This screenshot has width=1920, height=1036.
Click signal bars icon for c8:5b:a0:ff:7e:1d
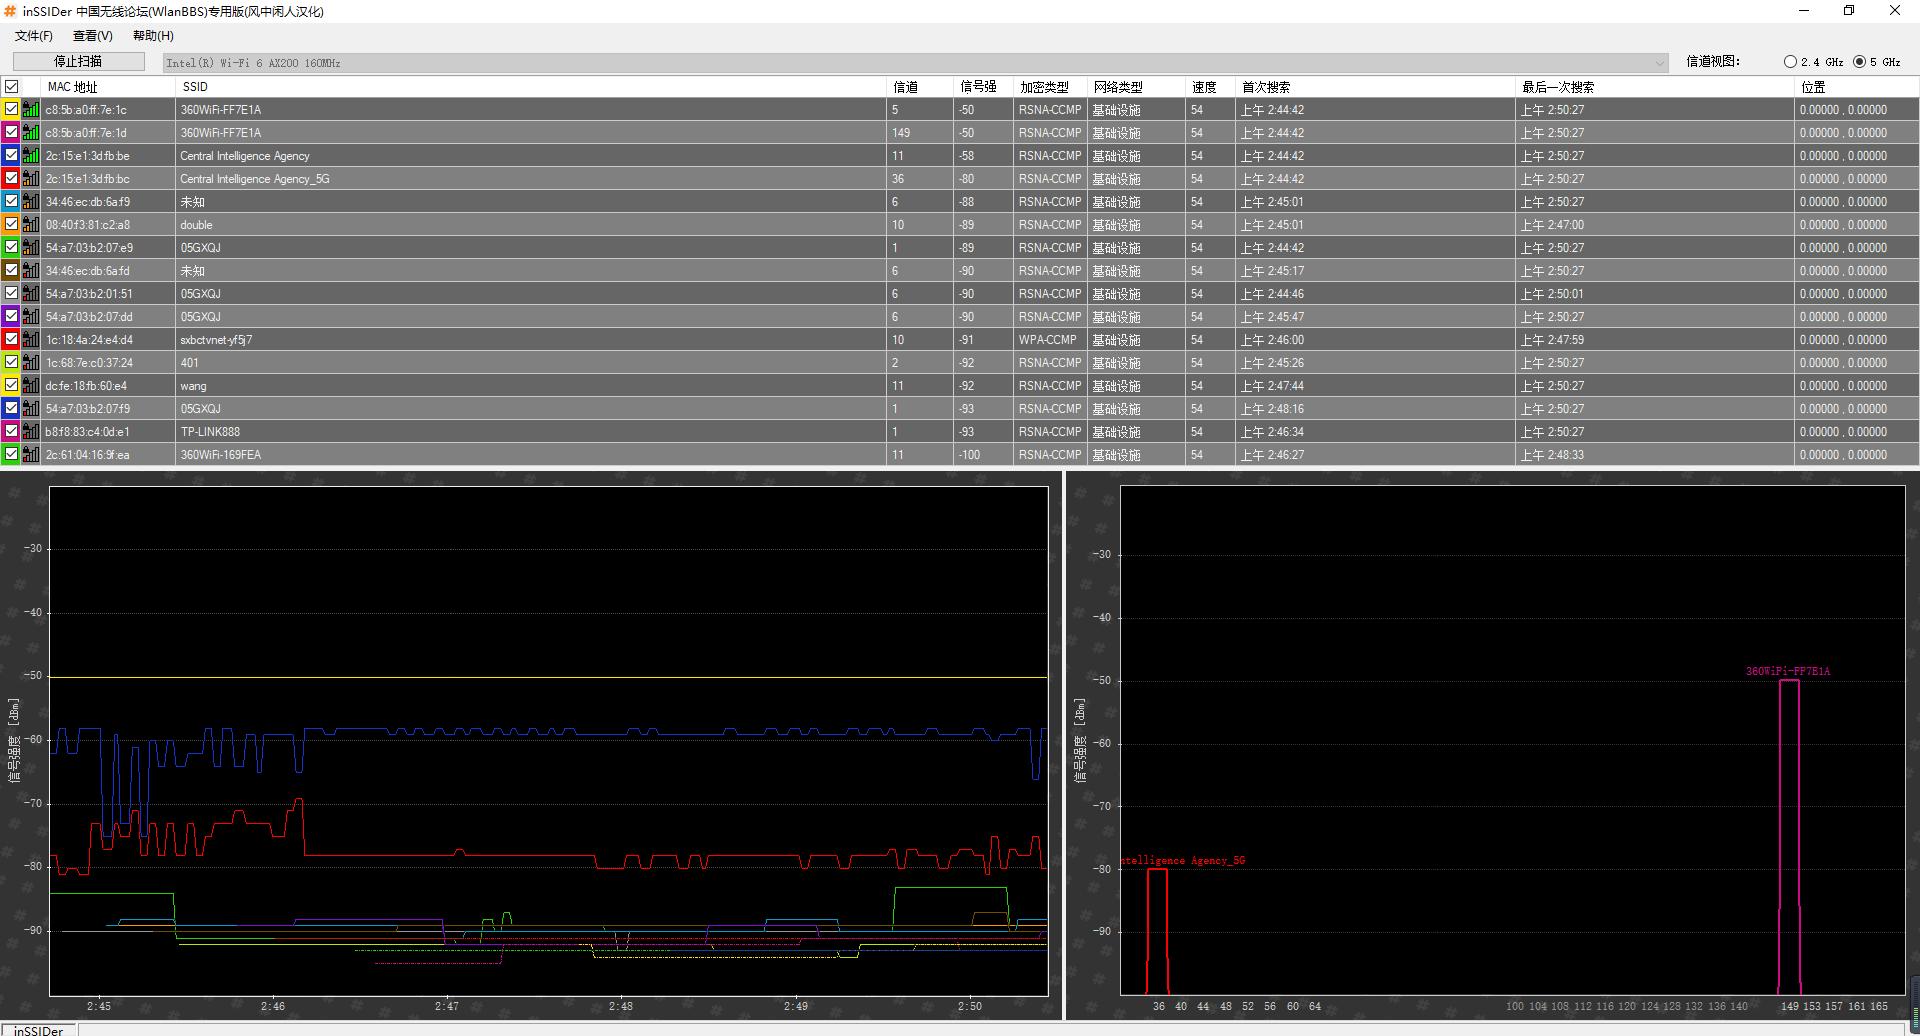tap(31, 133)
